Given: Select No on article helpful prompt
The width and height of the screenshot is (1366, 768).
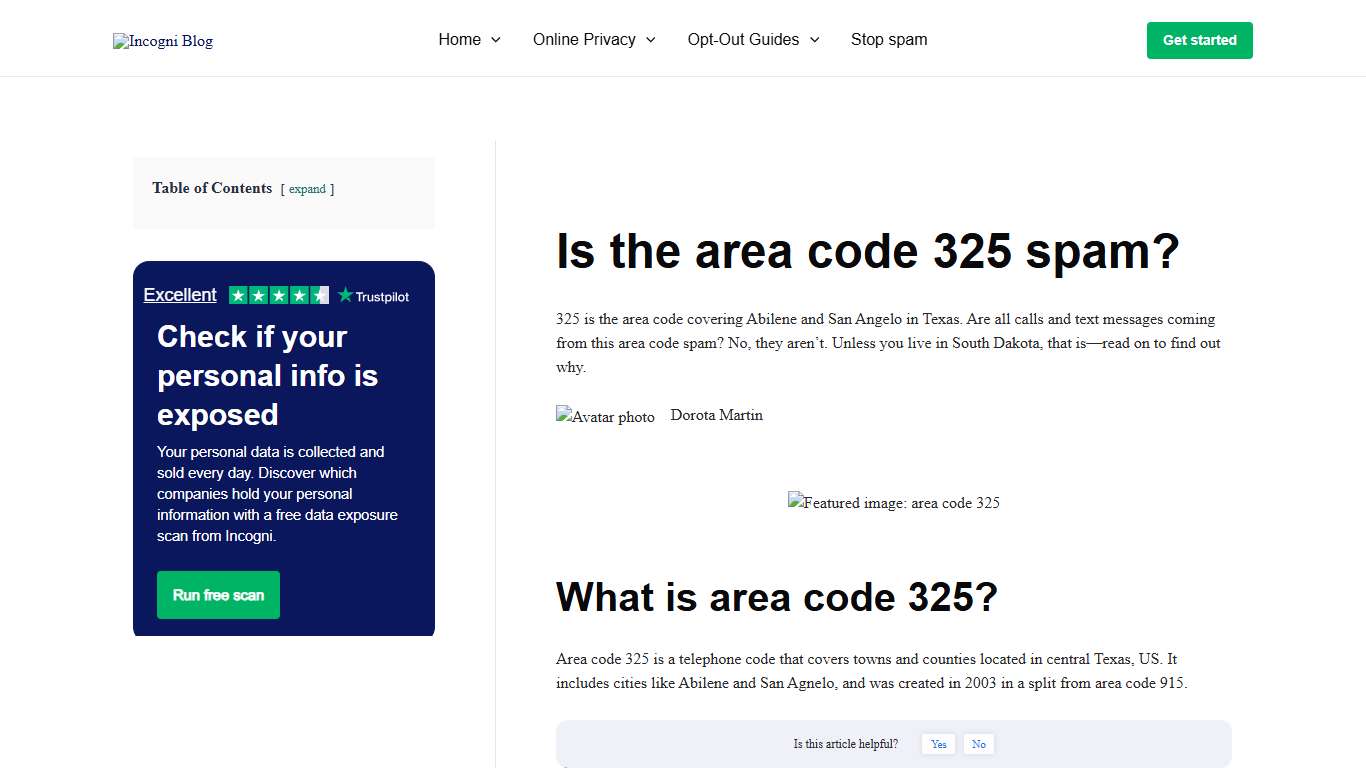Looking at the screenshot, I should click(978, 744).
